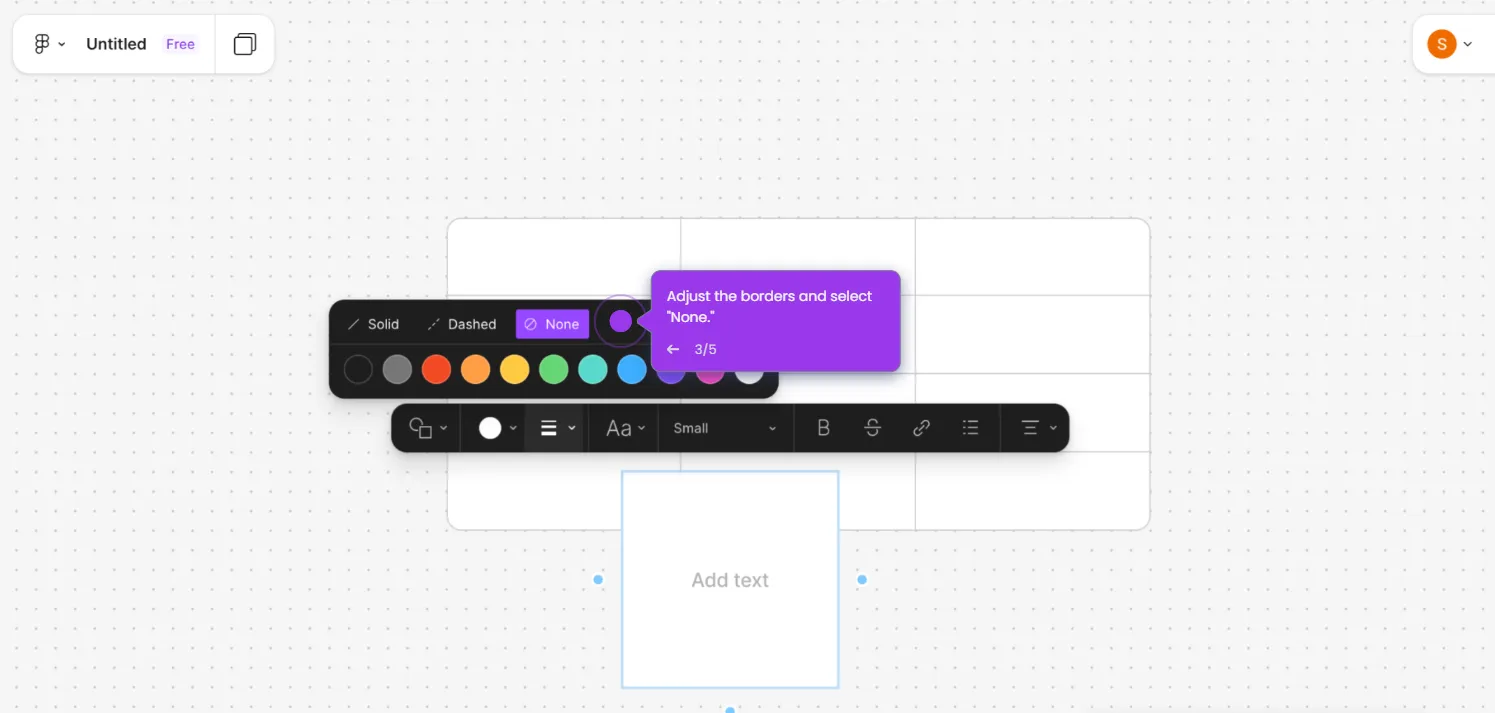Click the Untitled file name
1495x713 pixels.
(116, 44)
